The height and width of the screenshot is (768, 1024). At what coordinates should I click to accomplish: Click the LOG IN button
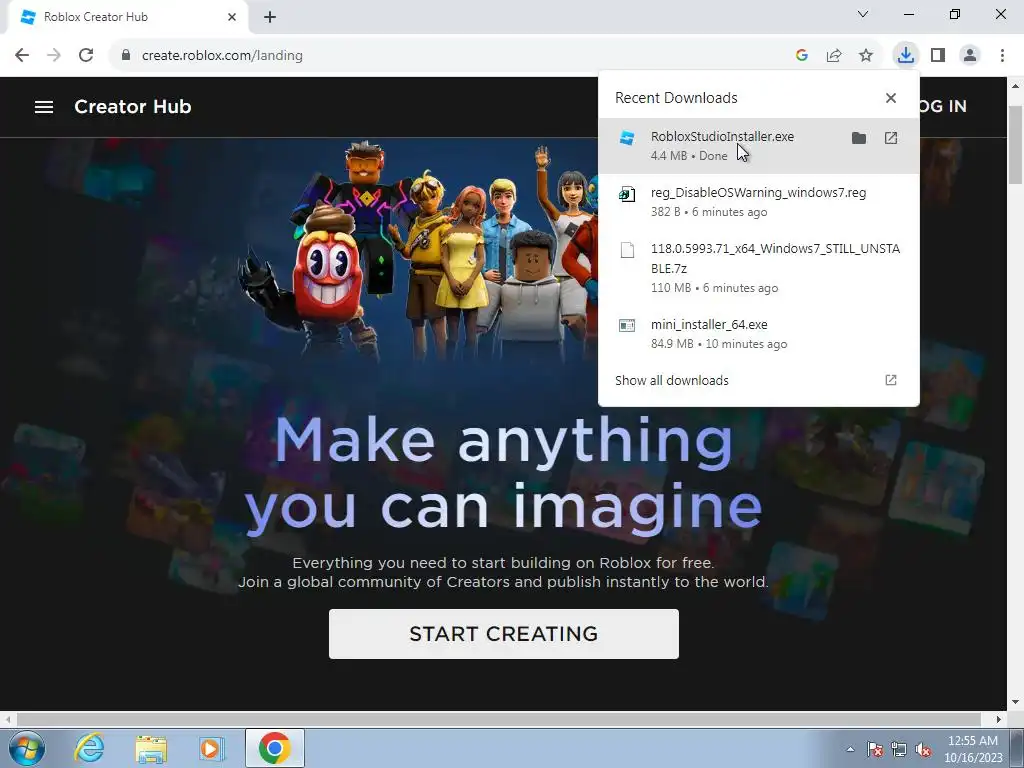point(942,106)
